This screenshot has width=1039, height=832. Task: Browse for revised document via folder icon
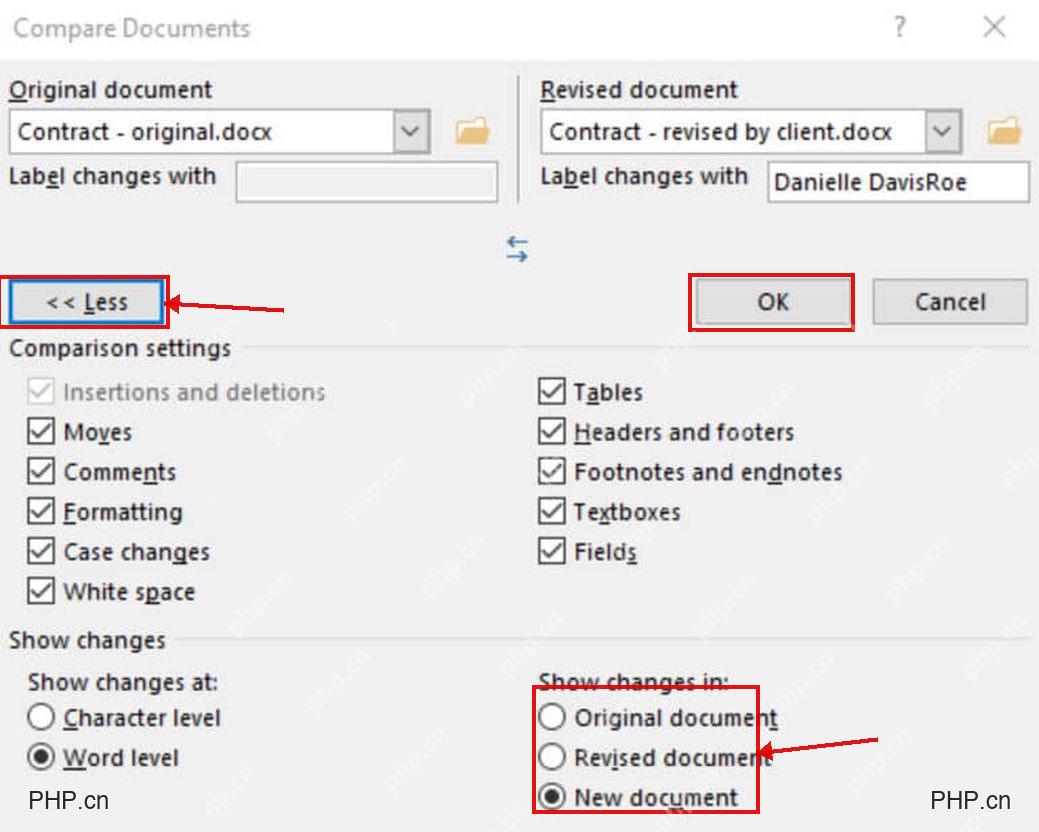[x=1004, y=131]
